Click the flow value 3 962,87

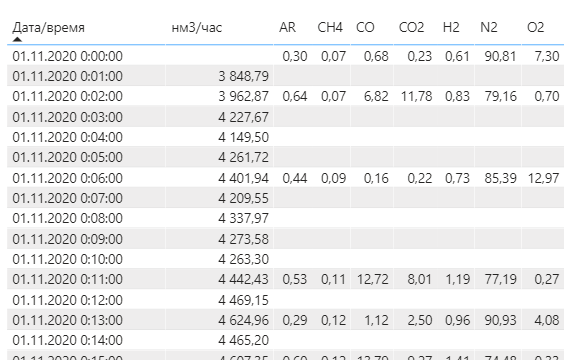pos(243,96)
